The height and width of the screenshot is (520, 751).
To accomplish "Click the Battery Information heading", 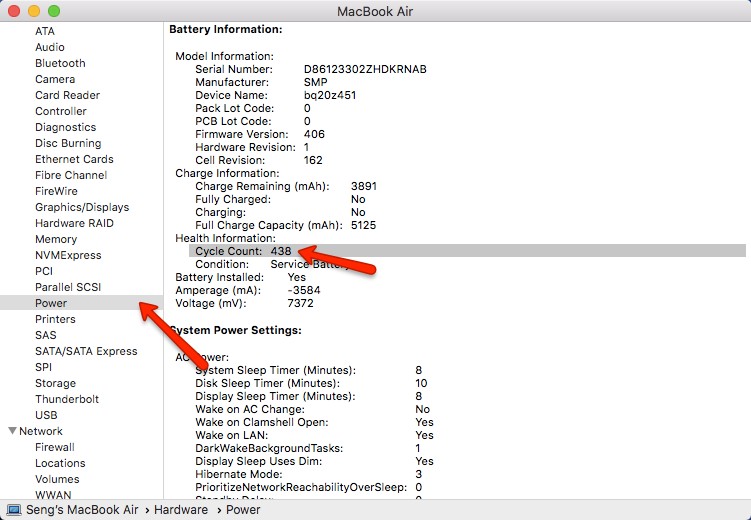I will 226,29.
